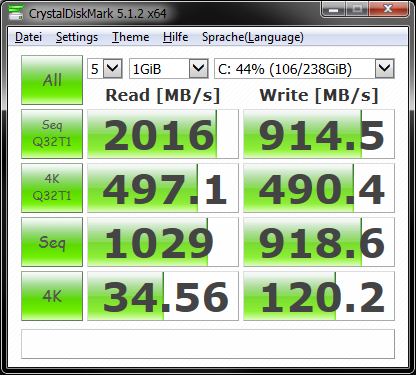Start the 4K Q32T1 test
Image resolution: width=416 pixels, height=375 pixels.
(x=52, y=188)
